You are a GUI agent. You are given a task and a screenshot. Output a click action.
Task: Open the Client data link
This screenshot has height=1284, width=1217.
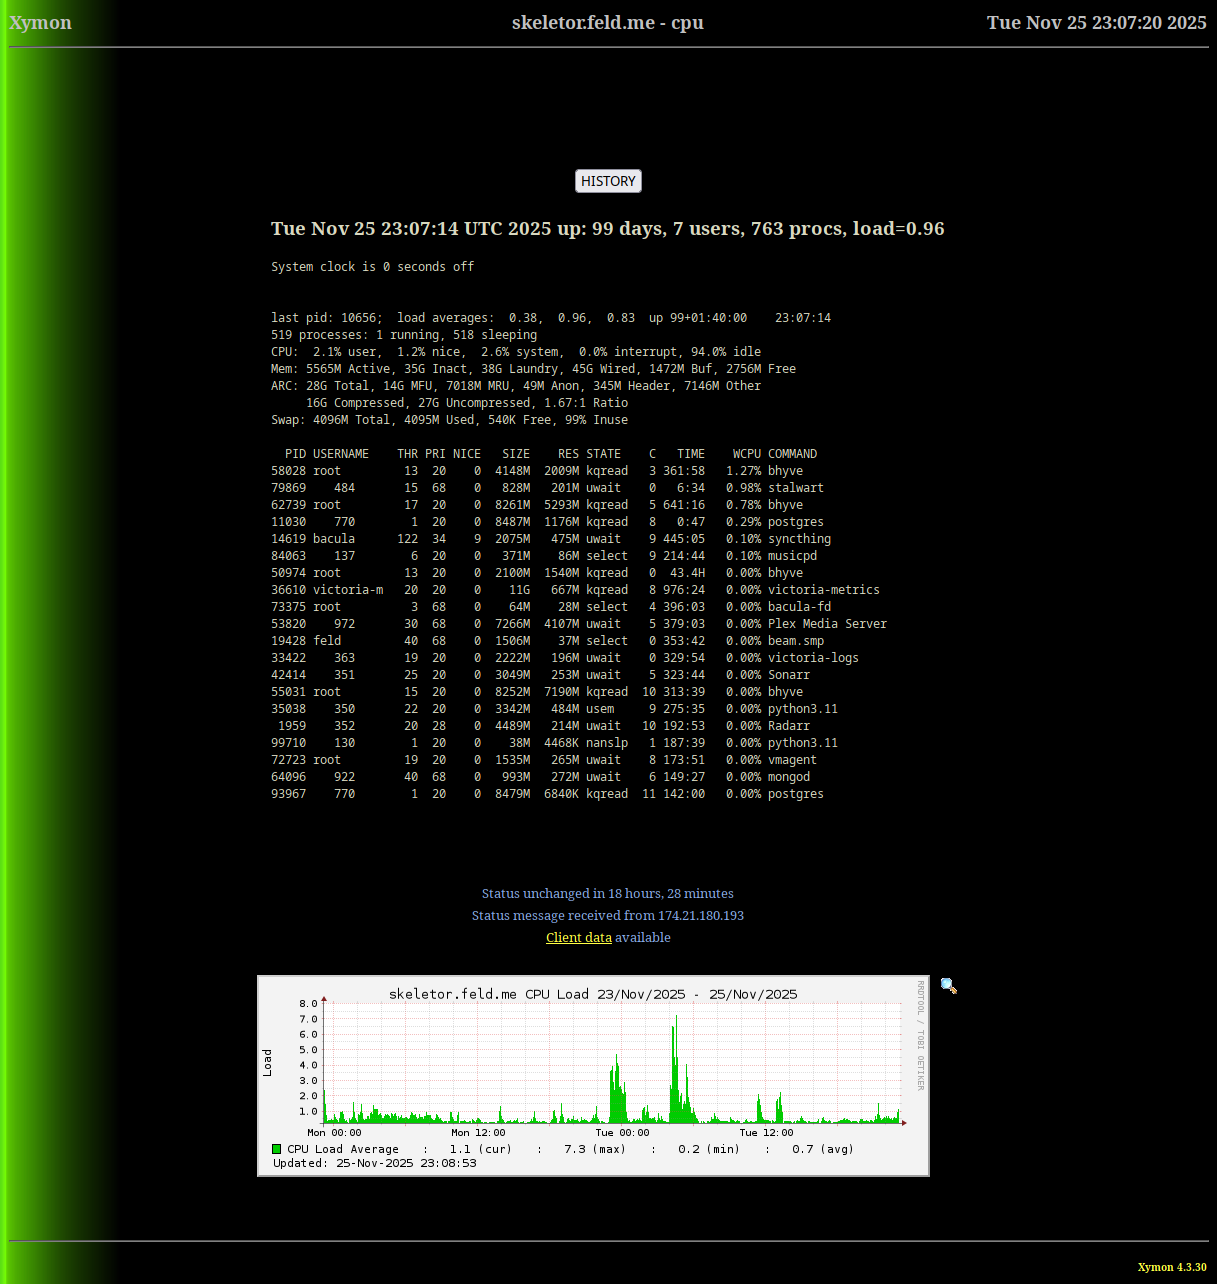pyautogui.click(x=578, y=937)
